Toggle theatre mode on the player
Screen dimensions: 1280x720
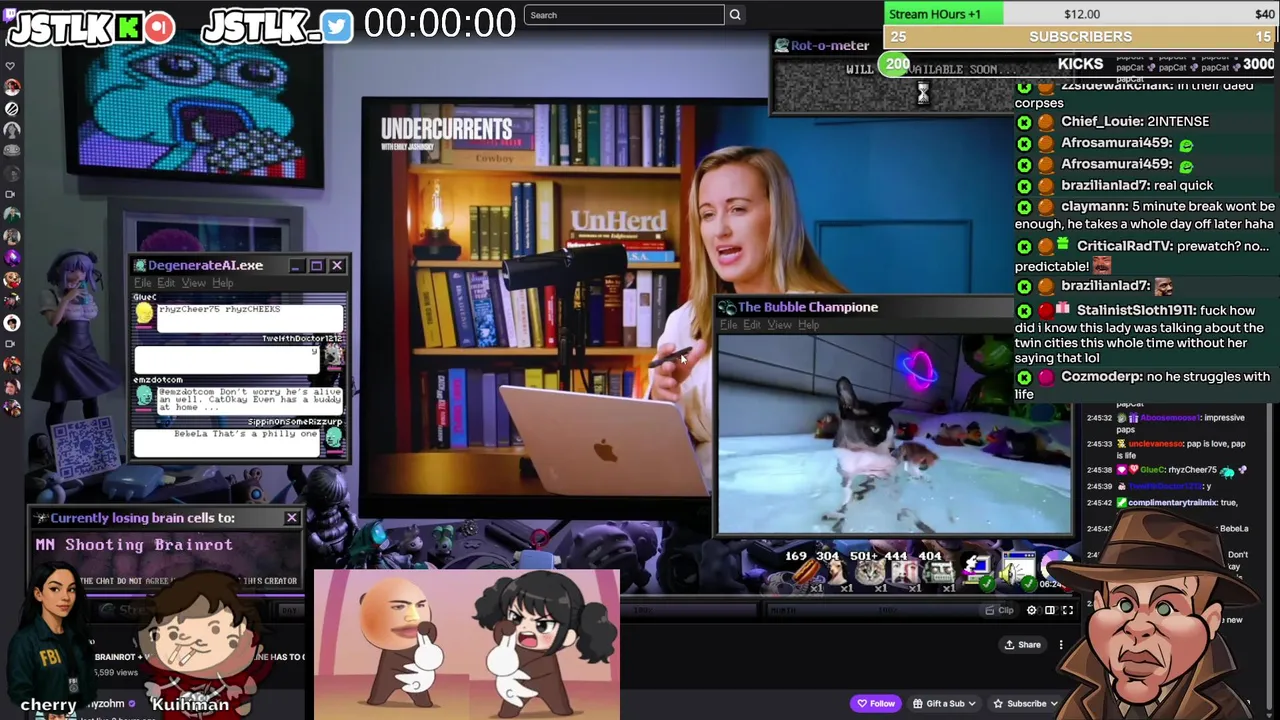[x=1049, y=610]
